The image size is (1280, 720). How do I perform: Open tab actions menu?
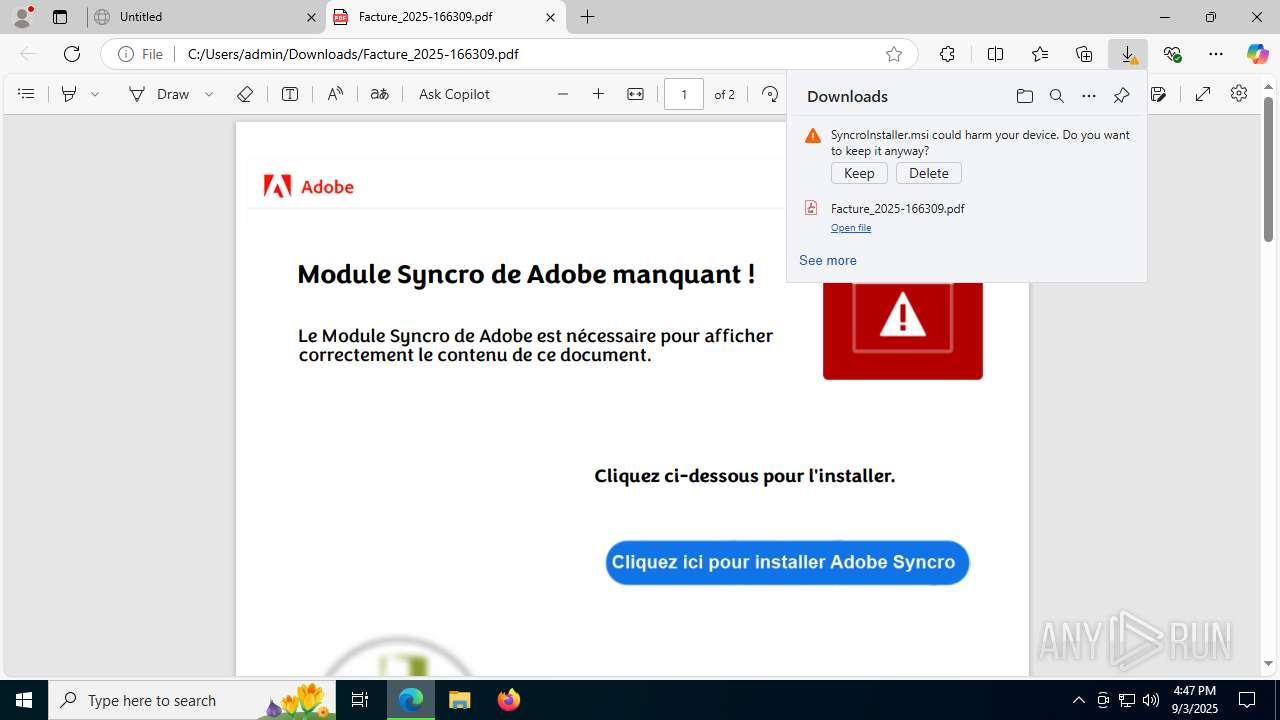(x=60, y=17)
